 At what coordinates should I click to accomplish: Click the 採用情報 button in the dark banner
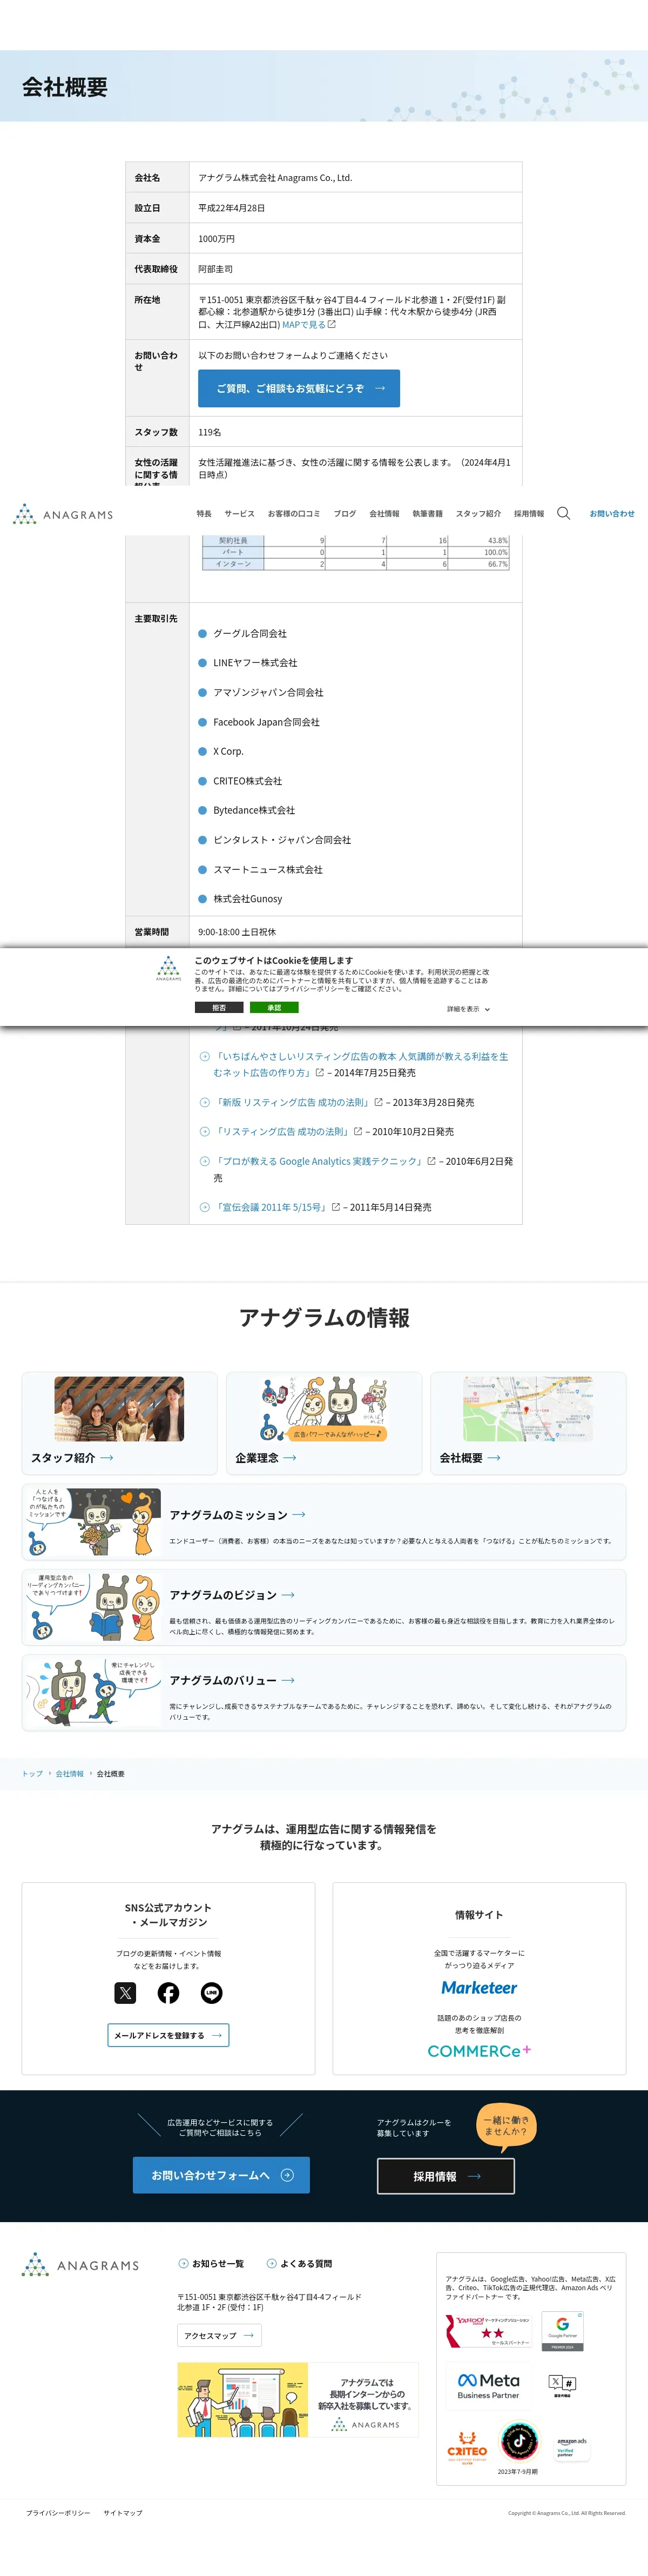[x=446, y=2176]
